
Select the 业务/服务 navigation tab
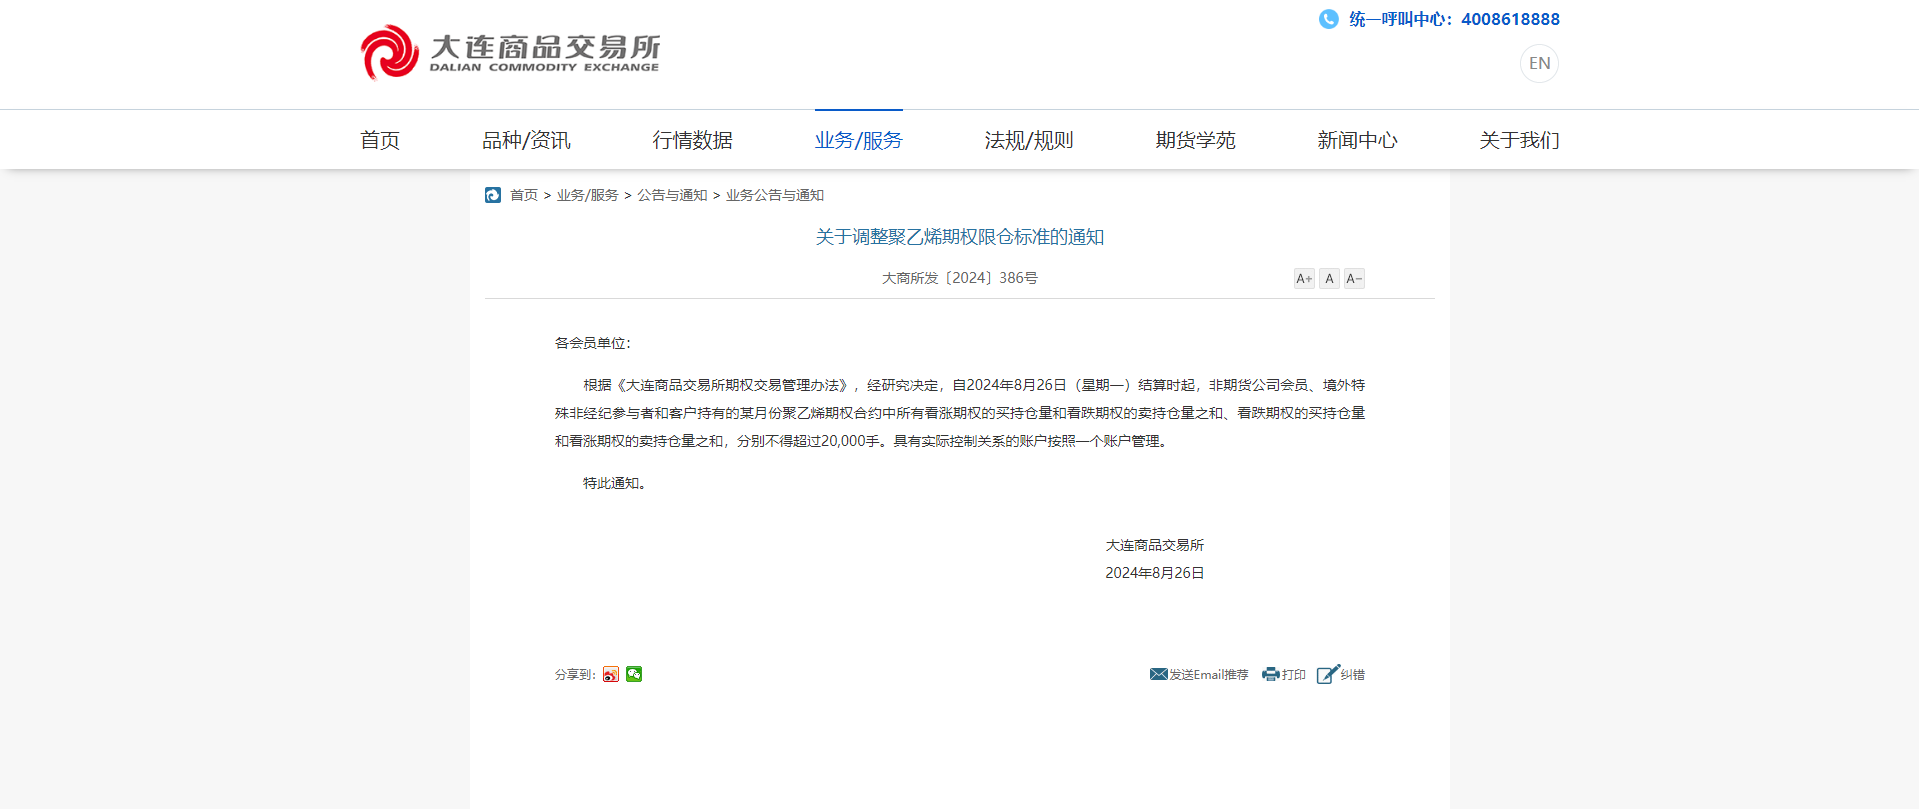tap(858, 140)
